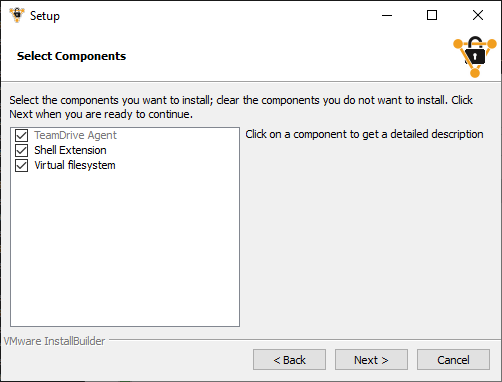Click the orange padlock TeamDrive logo

coord(475,57)
